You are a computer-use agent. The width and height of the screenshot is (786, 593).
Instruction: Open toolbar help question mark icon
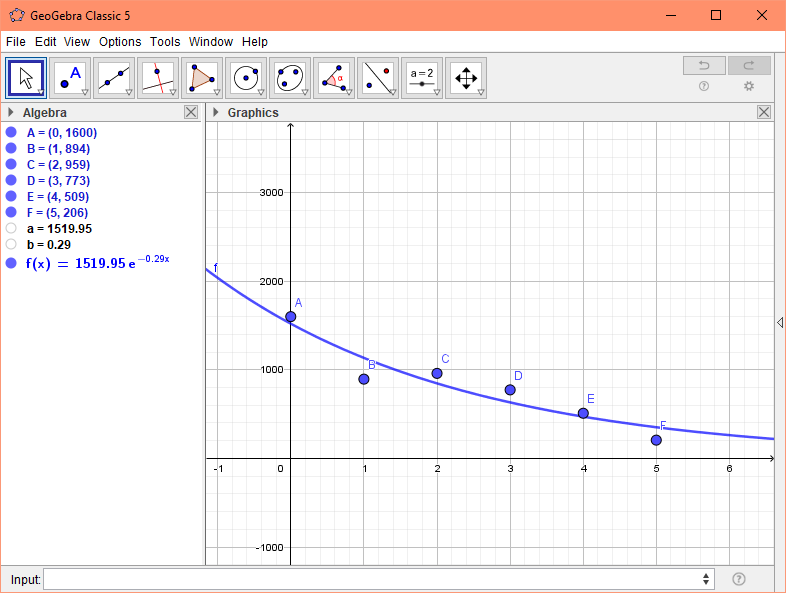coord(704,86)
